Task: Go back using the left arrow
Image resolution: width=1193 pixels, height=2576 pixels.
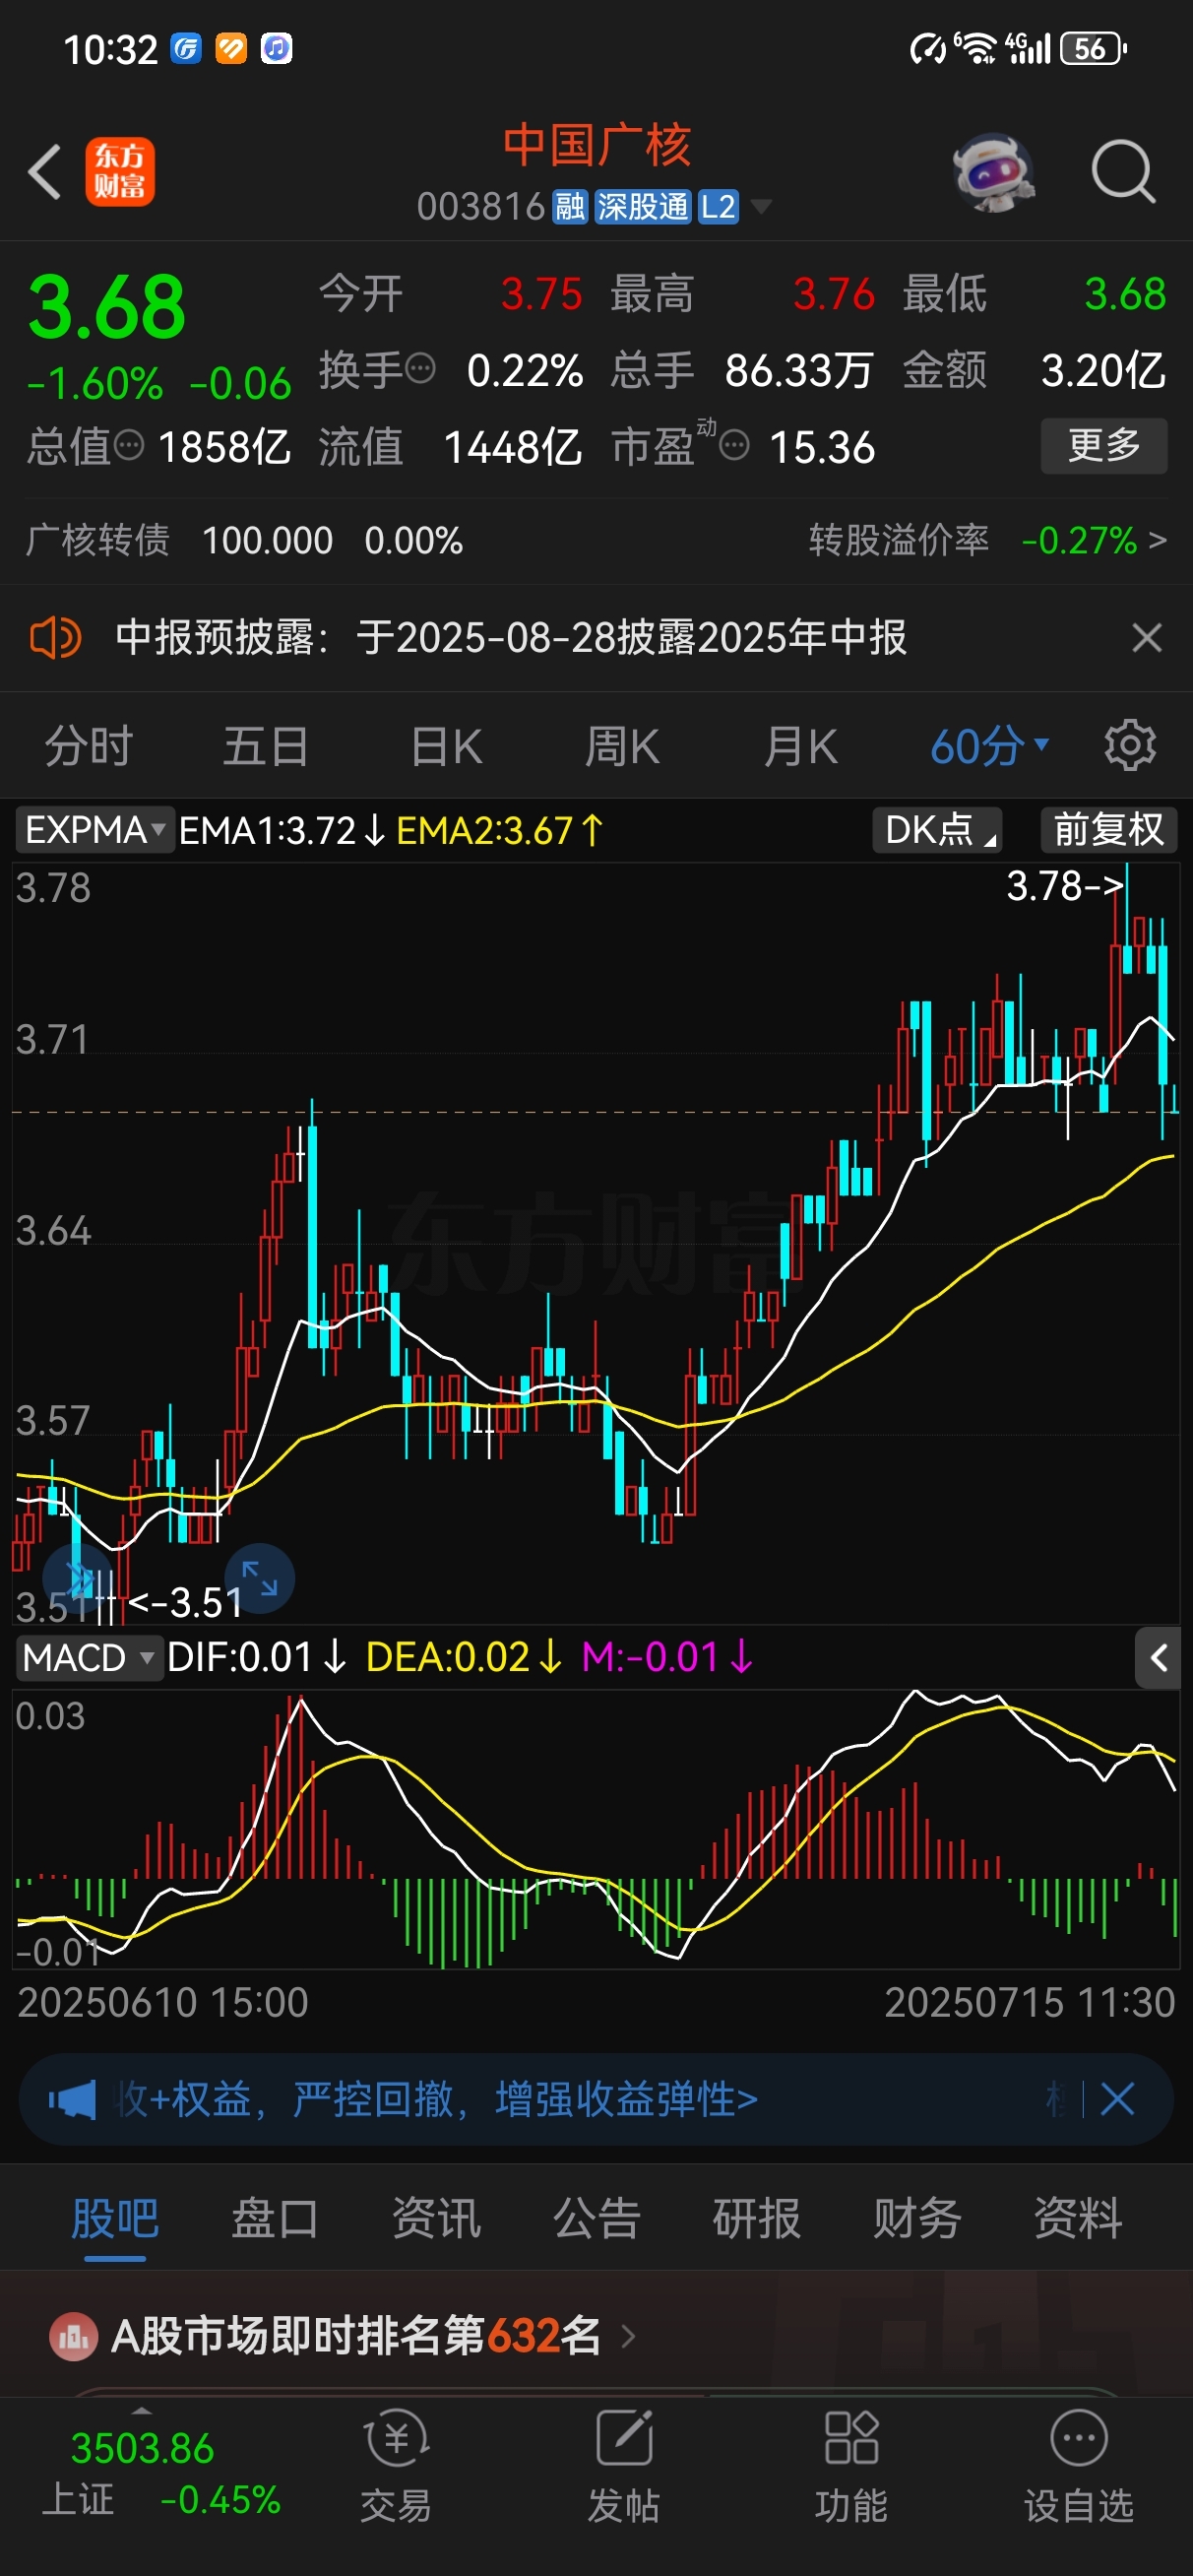Action: (x=45, y=172)
